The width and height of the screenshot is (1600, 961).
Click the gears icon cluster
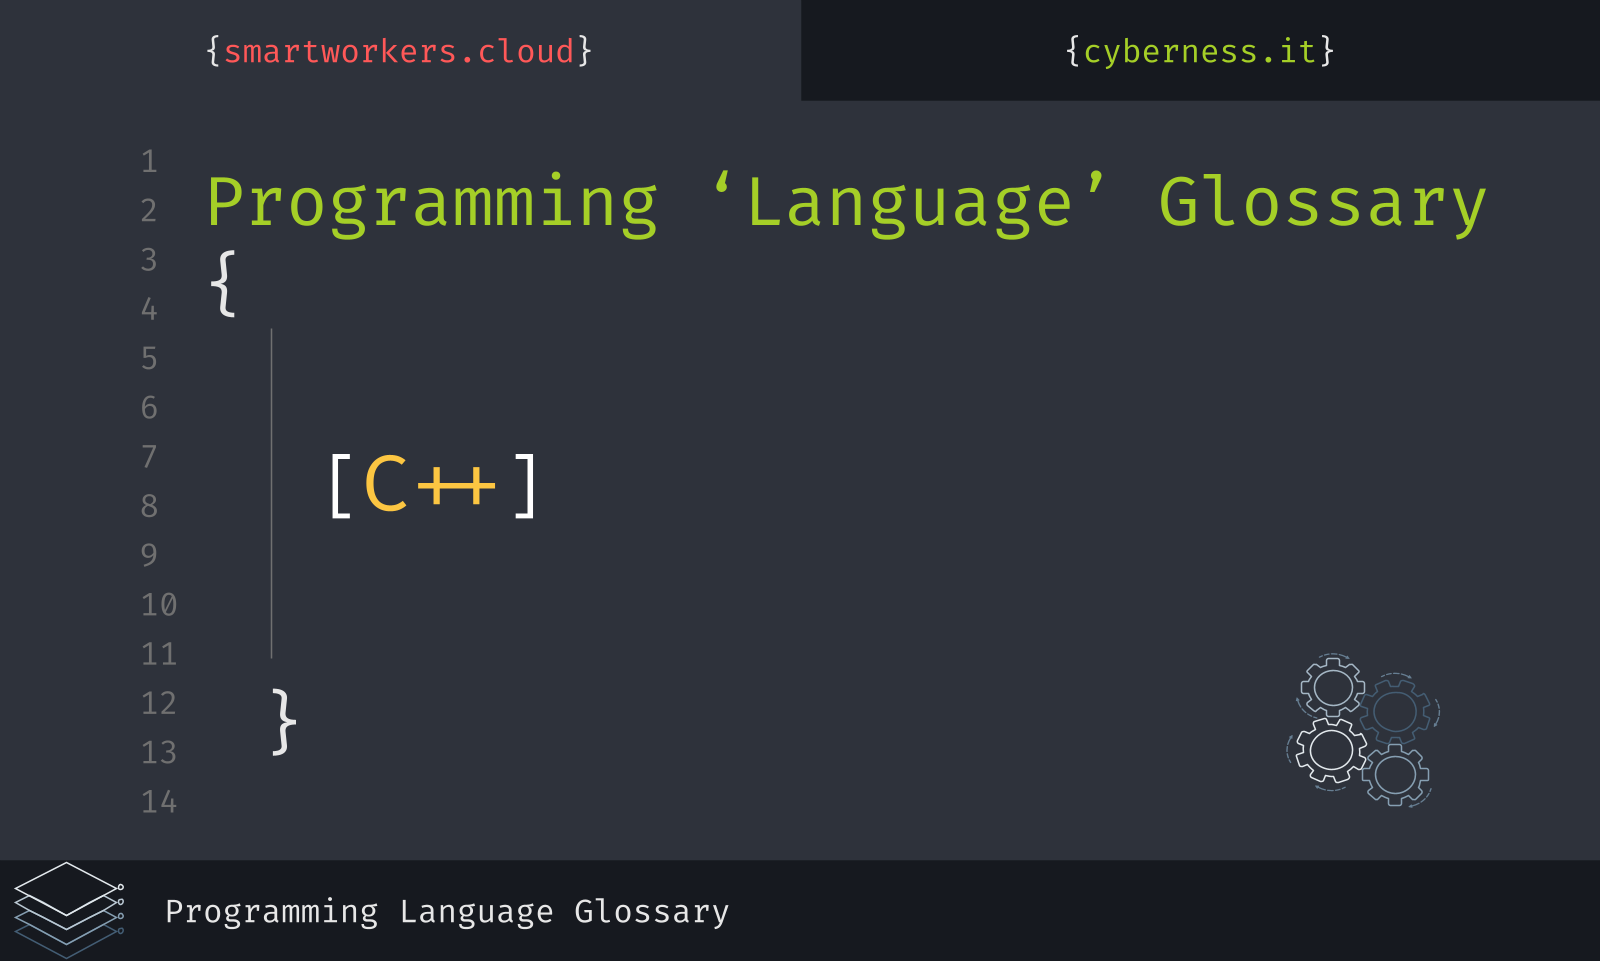[x=1363, y=730]
